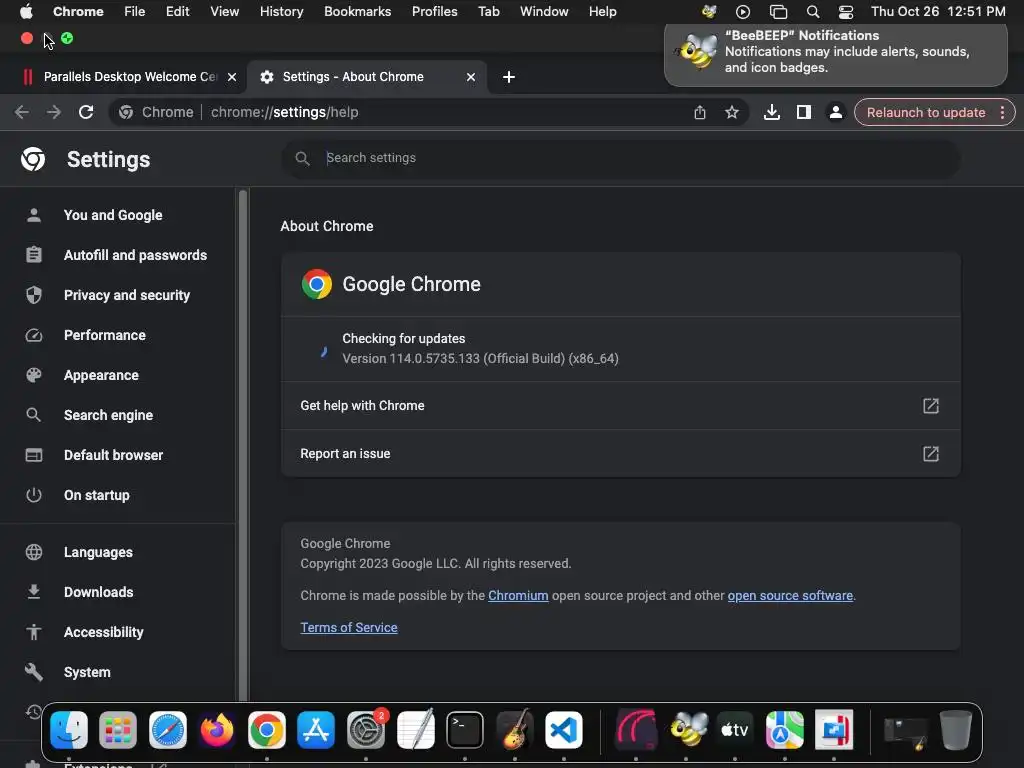Open Terminal from the Dock

(465, 730)
